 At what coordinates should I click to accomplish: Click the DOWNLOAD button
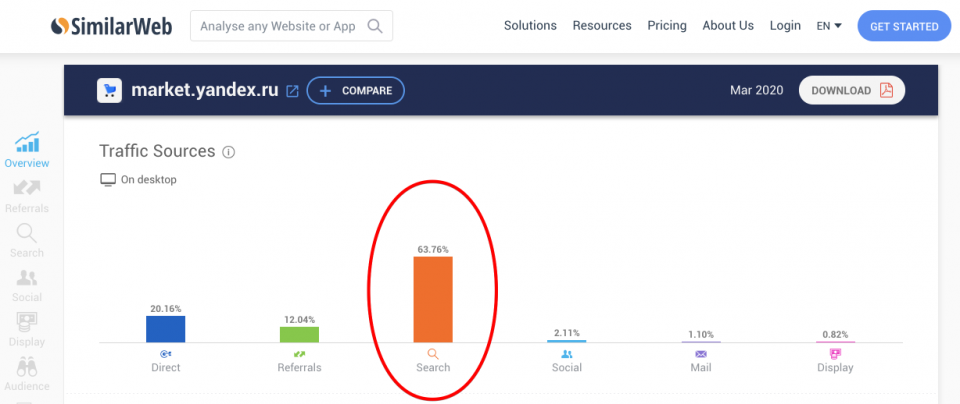click(x=852, y=91)
